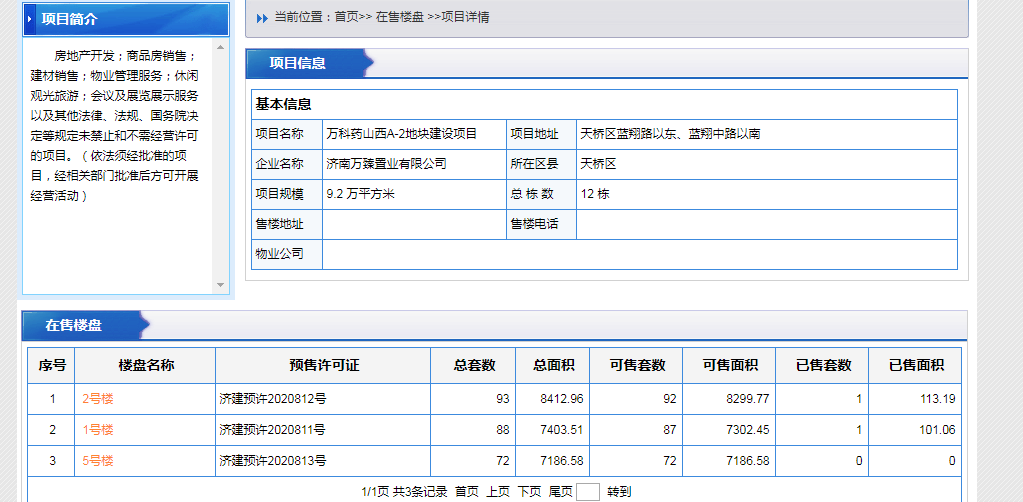The height and width of the screenshot is (502, 1023).
Task: Open the 1号楼 building link
Action: (98, 430)
